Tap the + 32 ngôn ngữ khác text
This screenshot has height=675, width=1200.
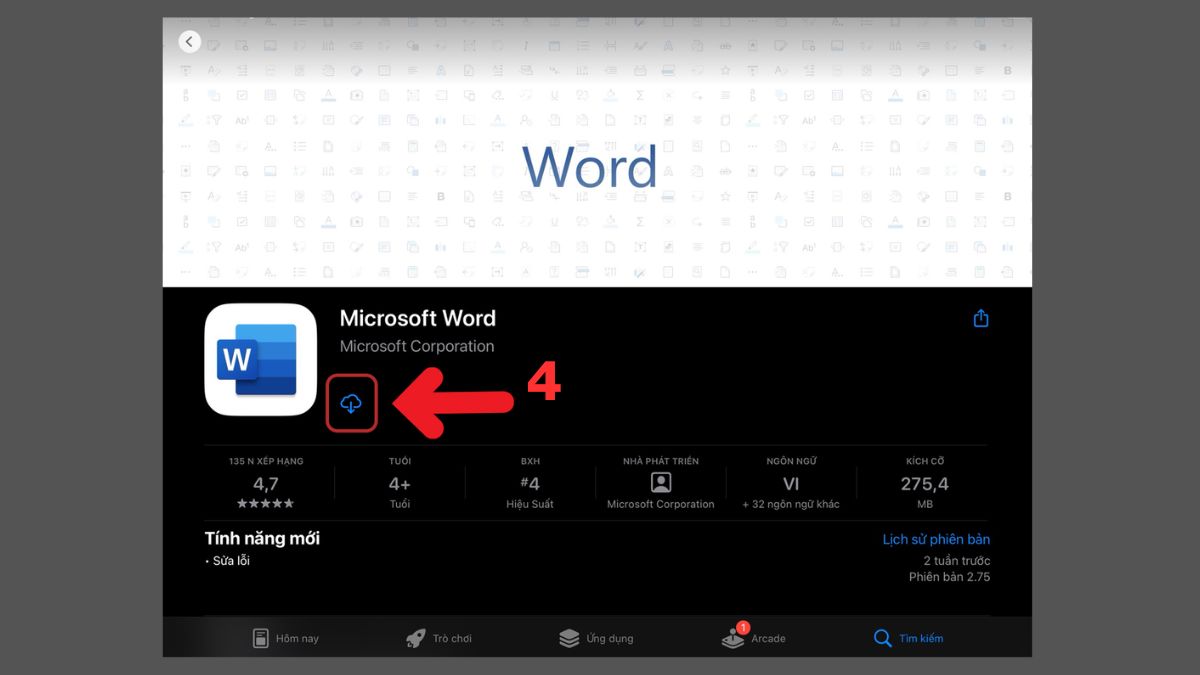click(x=790, y=504)
